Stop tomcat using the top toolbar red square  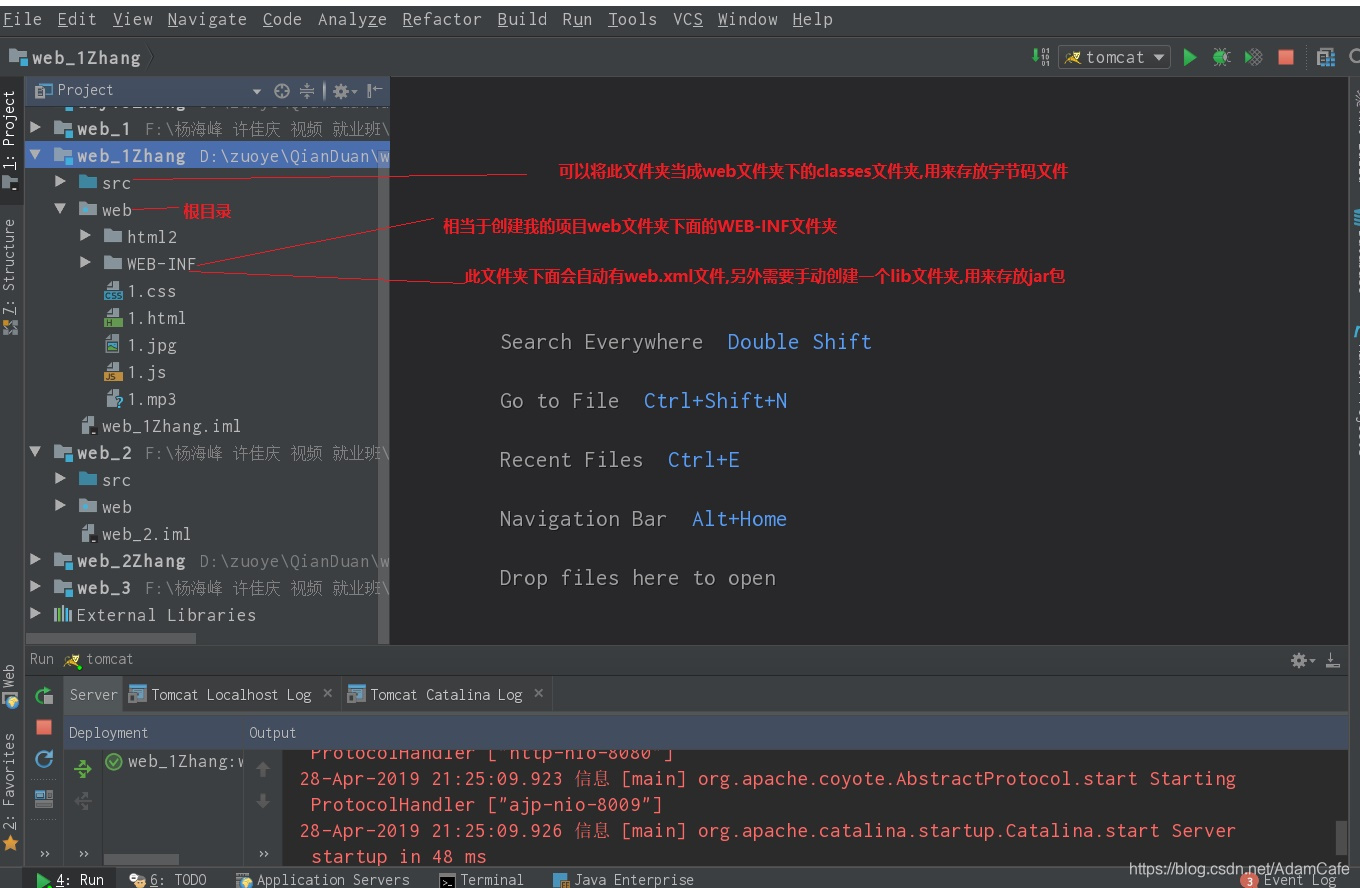(x=1286, y=57)
